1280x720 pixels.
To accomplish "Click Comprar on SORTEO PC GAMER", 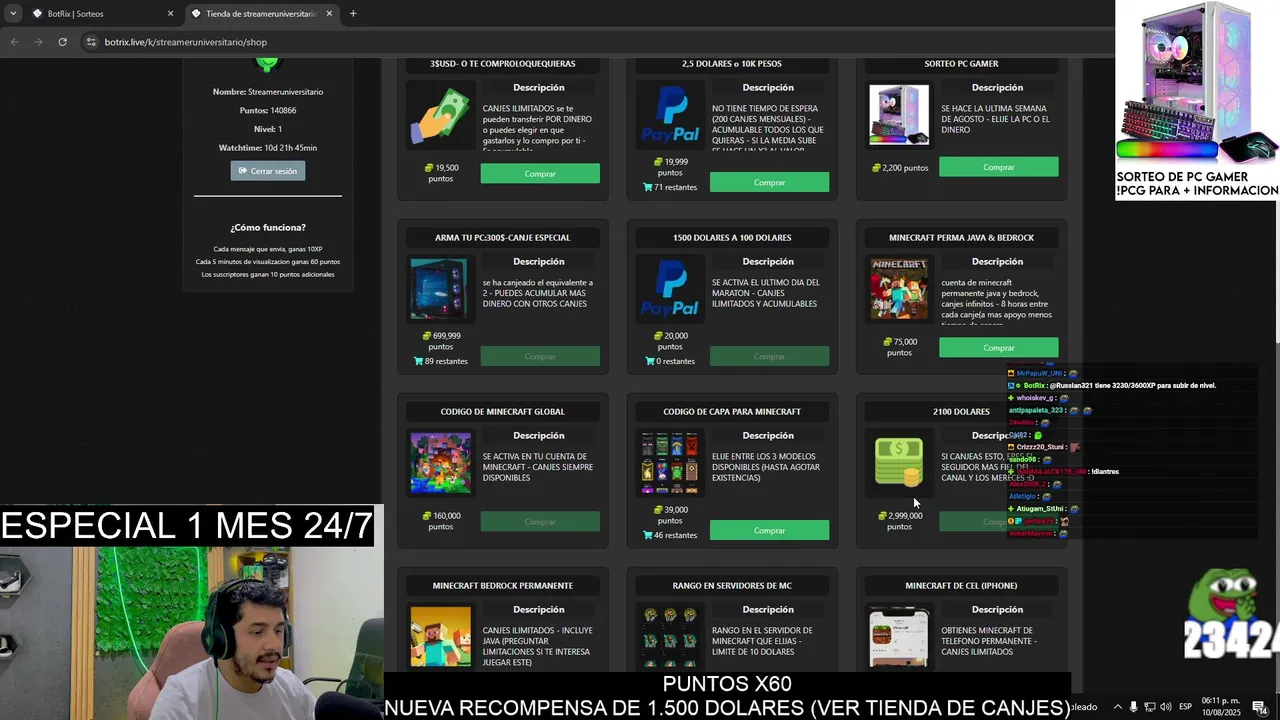I will (x=998, y=167).
